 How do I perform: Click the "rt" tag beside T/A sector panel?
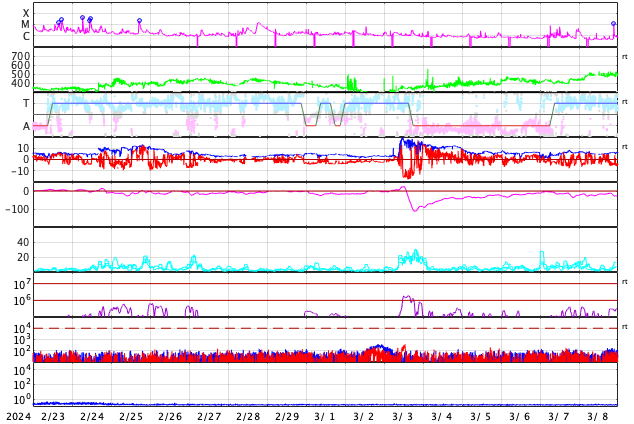coord(625,102)
